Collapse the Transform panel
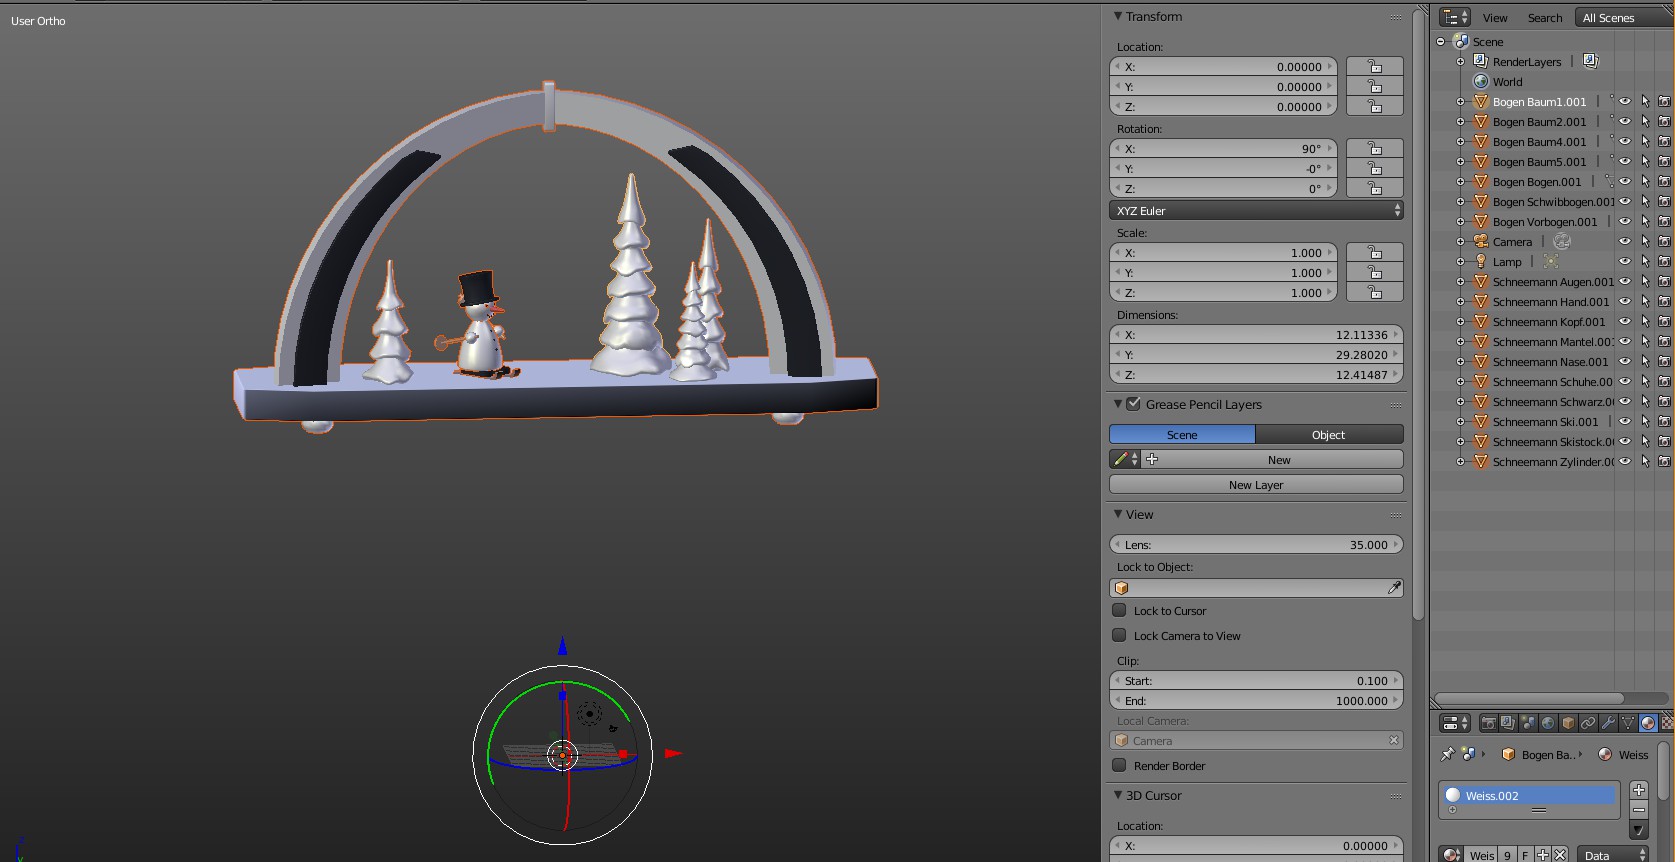 pyautogui.click(x=1118, y=16)
